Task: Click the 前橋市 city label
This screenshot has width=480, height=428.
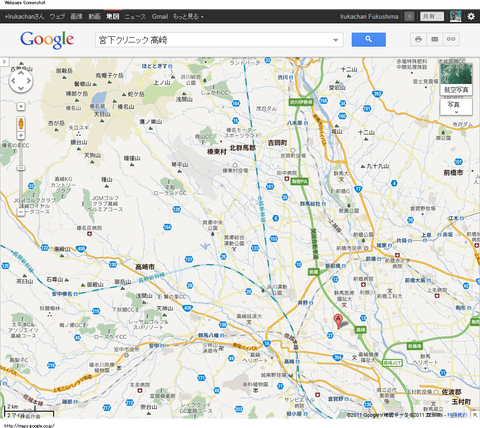Action: 453,173
